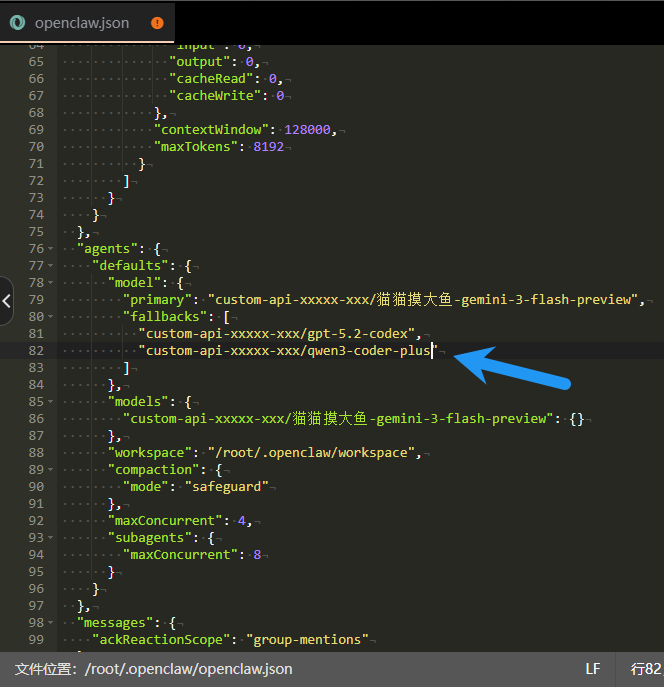Image resolution: width=664 pixels, height=687 pixels.
Task: Click the orange unsaved-changes icon on the tab
Action: point(157,22)
